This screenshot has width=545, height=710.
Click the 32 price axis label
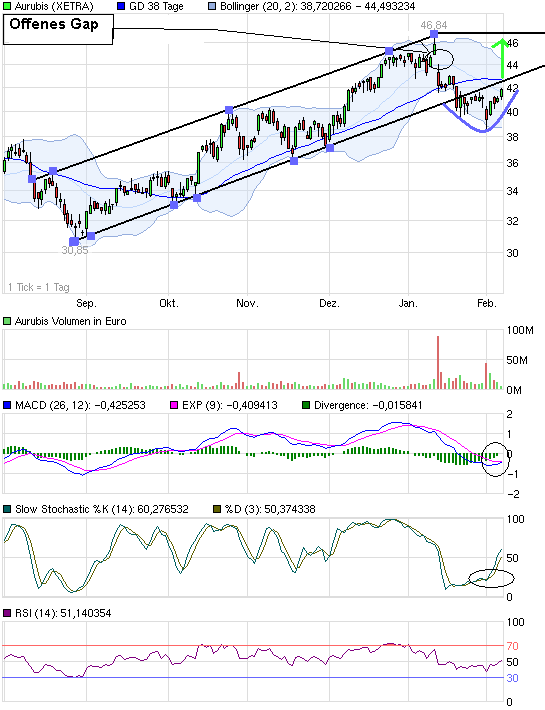512,221
